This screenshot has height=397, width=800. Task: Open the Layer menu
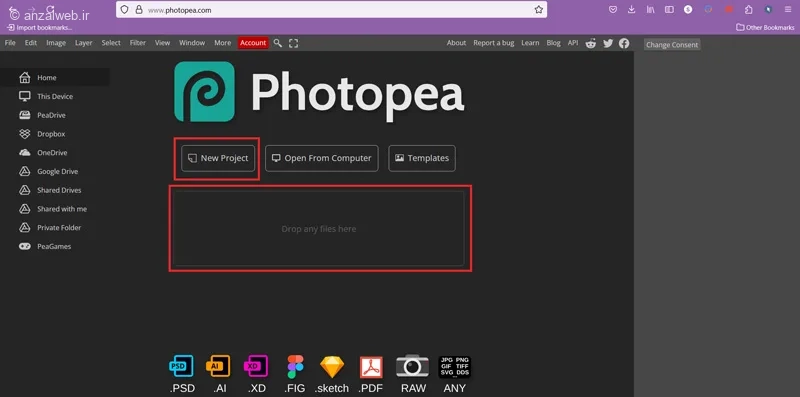pyautogui.click(x=84, y=43)
